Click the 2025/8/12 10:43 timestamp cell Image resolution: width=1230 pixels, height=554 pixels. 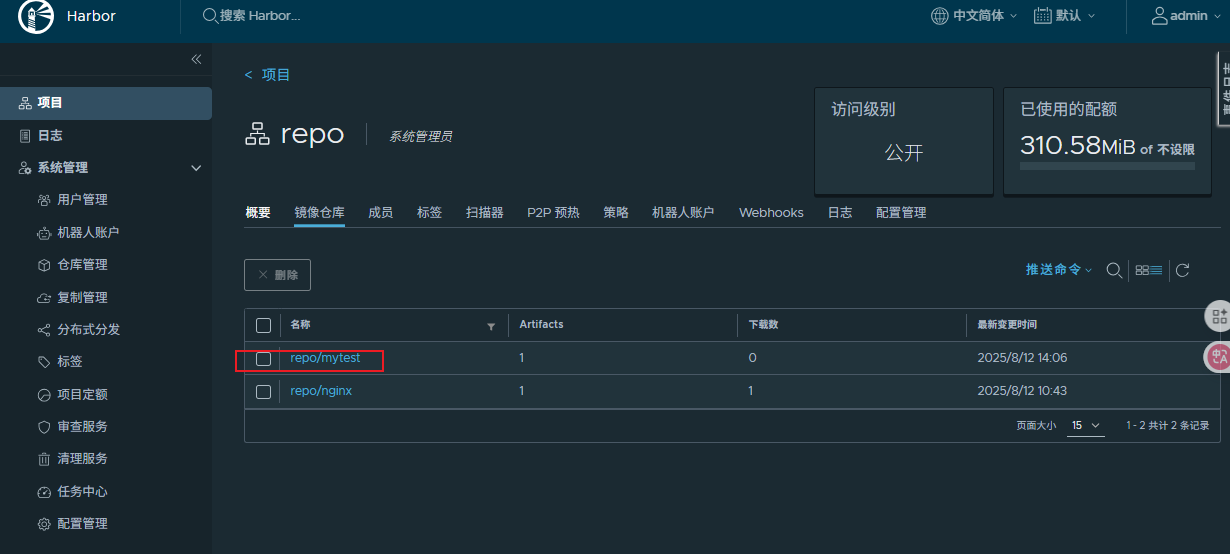click(x=1022, y=391)
